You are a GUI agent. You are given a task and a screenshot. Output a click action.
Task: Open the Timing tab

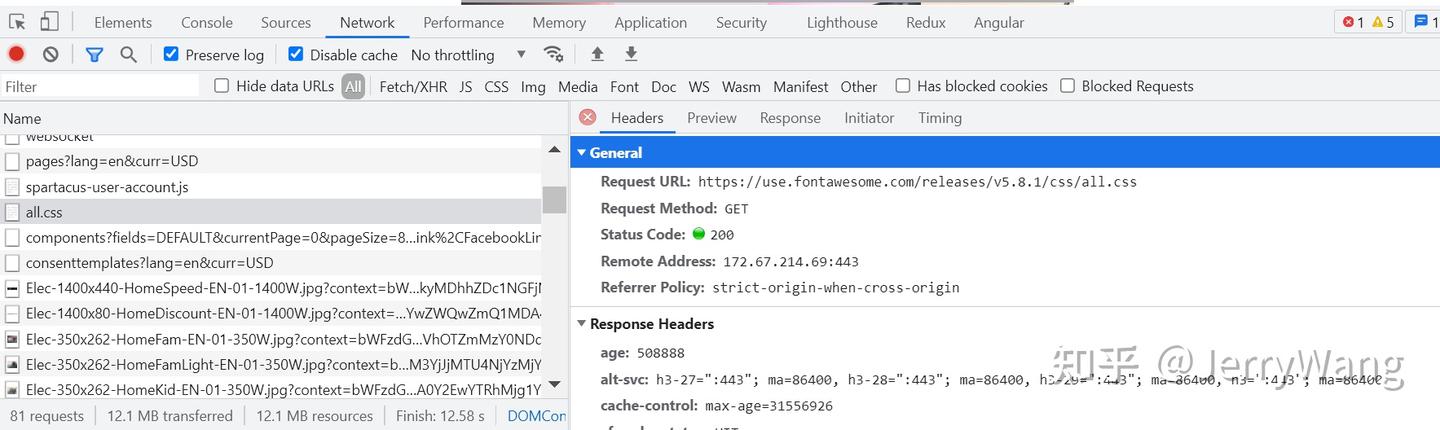click(x=939, y=118)
